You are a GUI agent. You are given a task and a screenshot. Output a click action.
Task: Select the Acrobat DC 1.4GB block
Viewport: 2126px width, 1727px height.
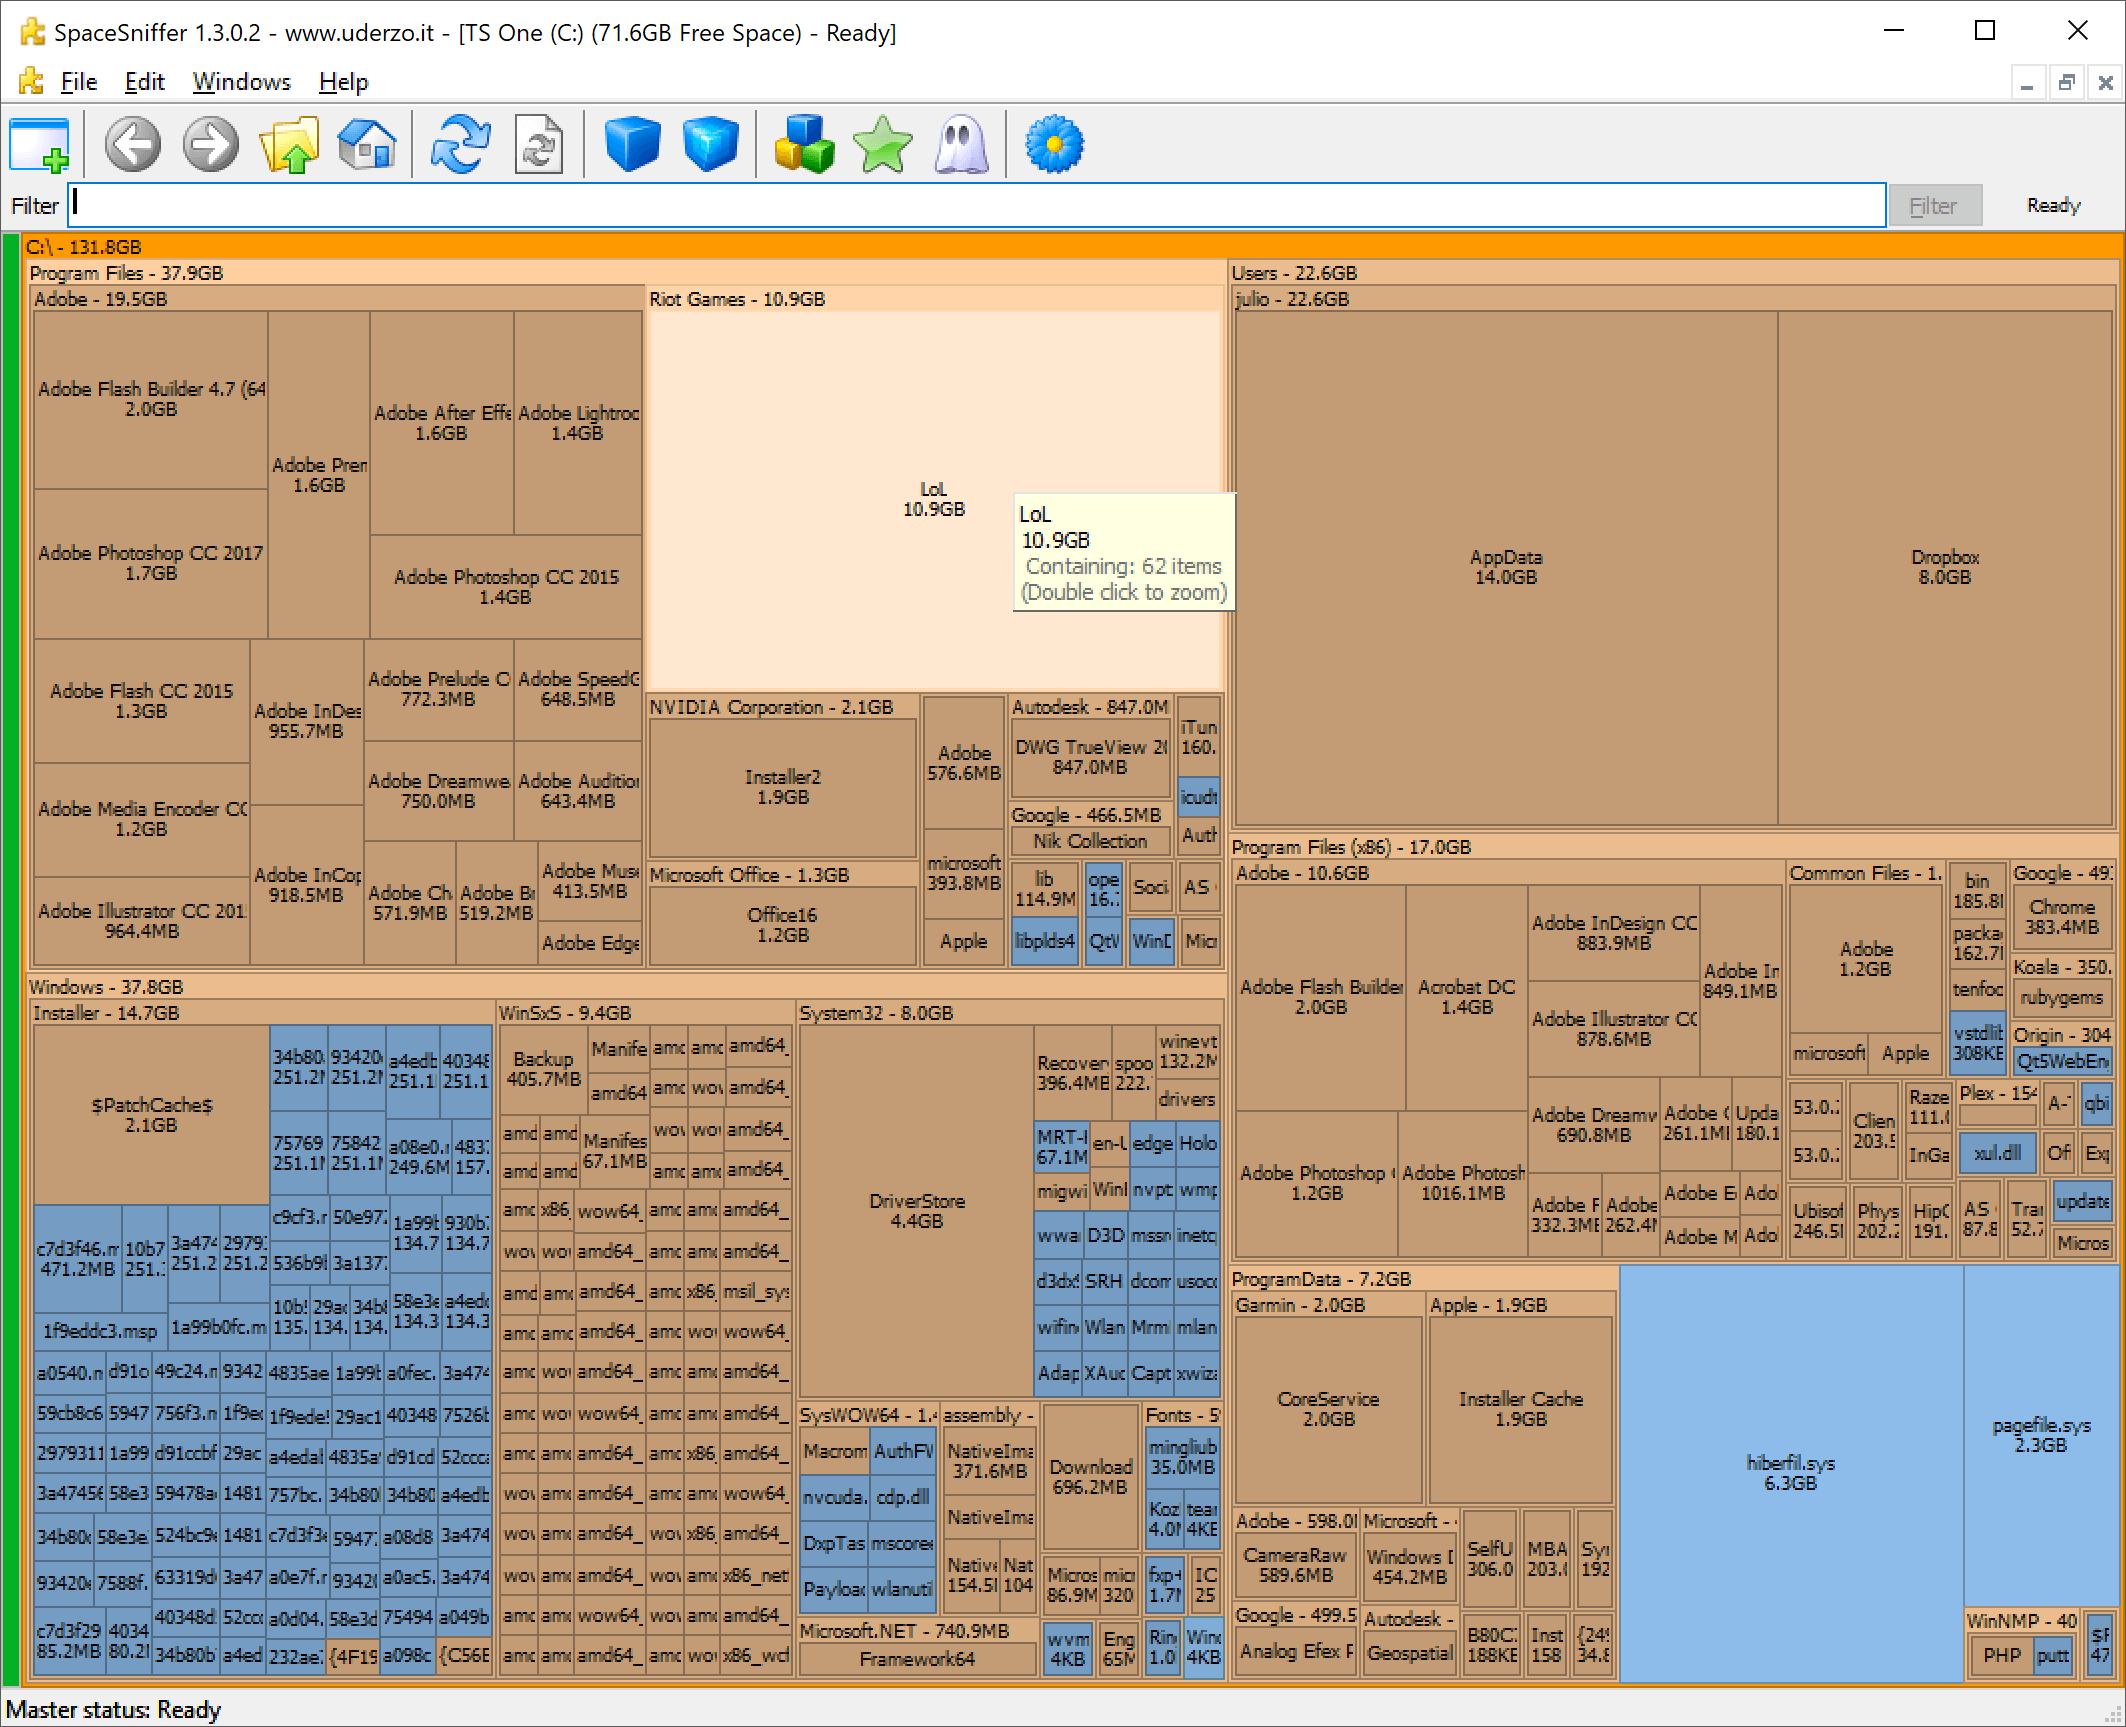pos(1467,997)
